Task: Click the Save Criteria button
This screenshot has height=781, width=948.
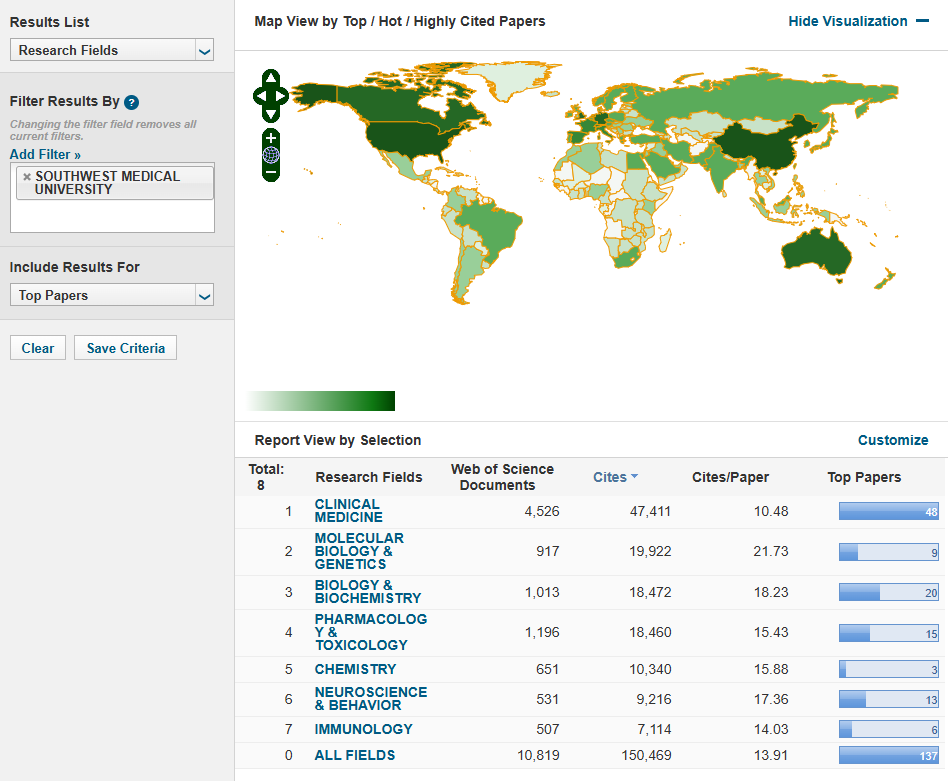Action: [x=125, y=348]
